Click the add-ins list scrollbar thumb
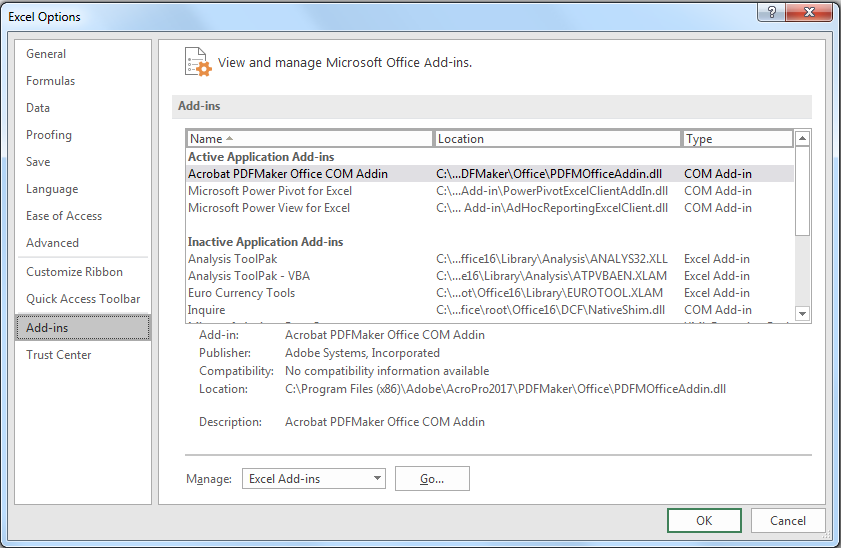 click(x=802, y=191)
